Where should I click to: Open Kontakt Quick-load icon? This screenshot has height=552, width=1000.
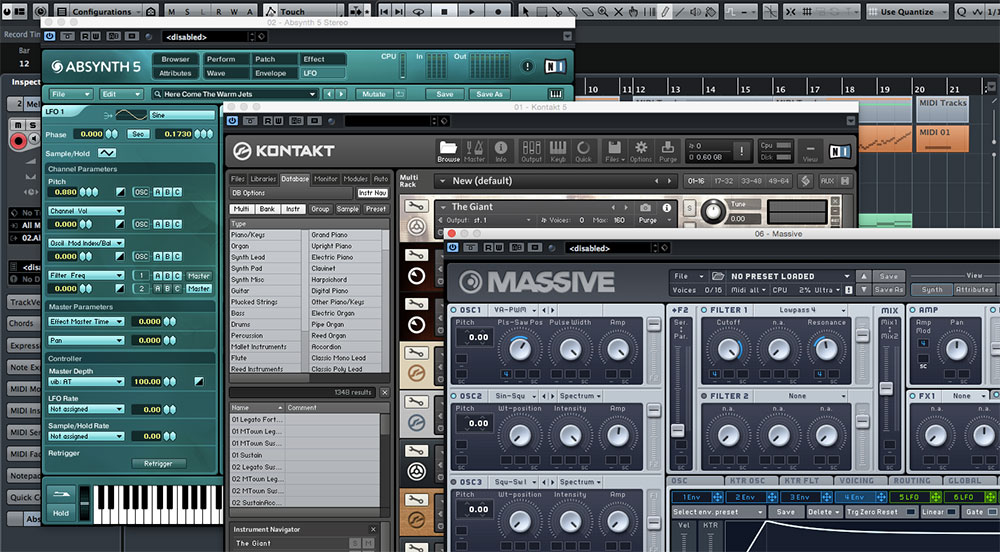pyautogui.click(x=583, y=151)
